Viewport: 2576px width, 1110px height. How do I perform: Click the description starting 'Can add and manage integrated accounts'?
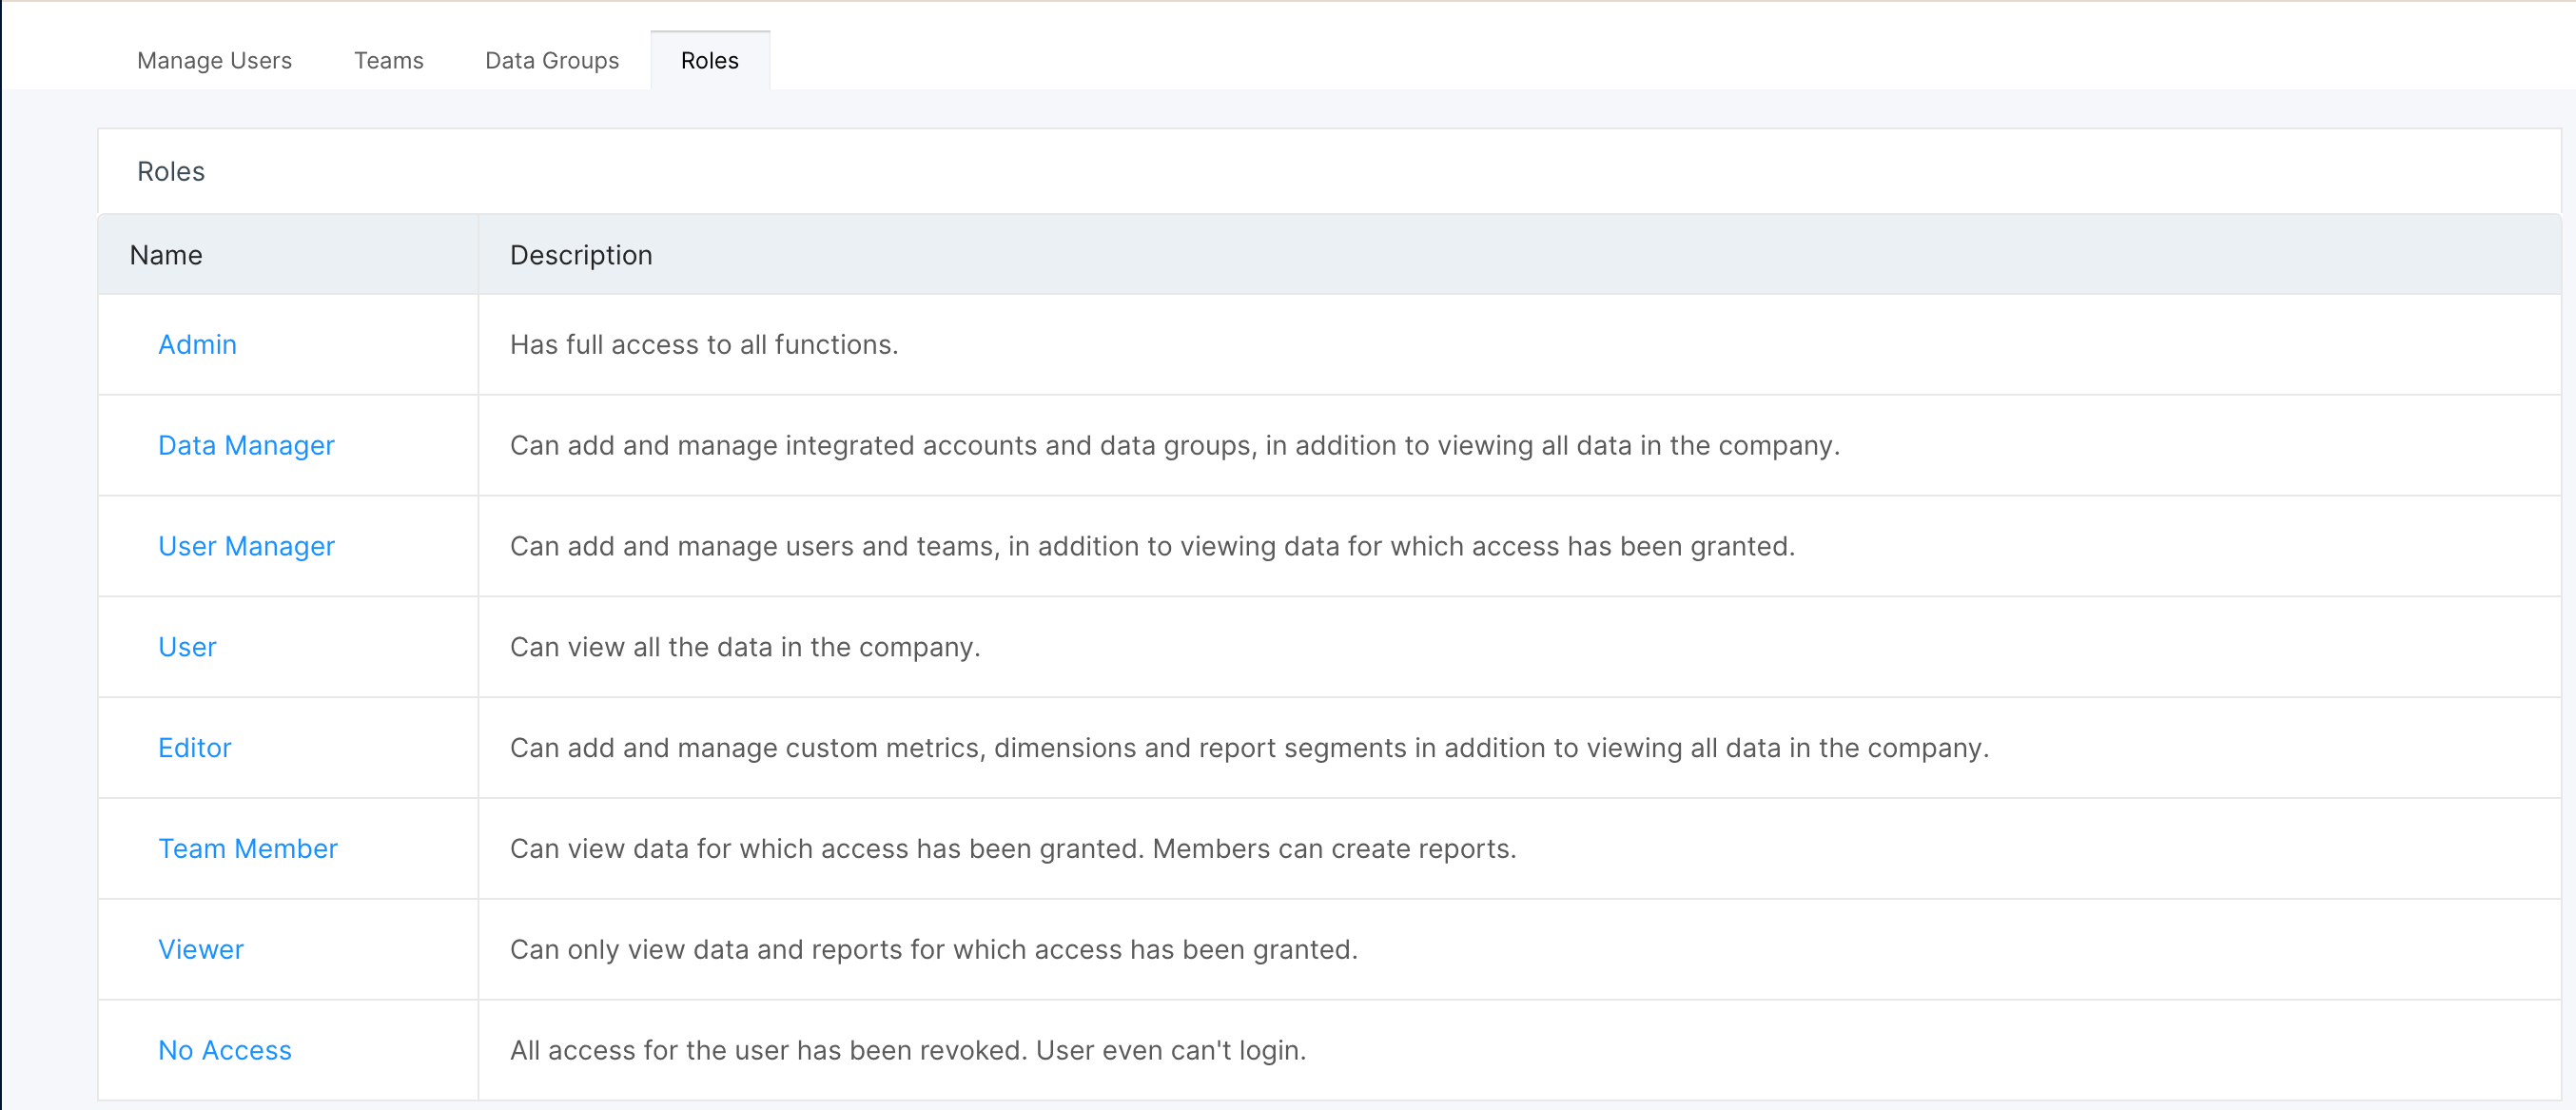tap(1175, 446)
